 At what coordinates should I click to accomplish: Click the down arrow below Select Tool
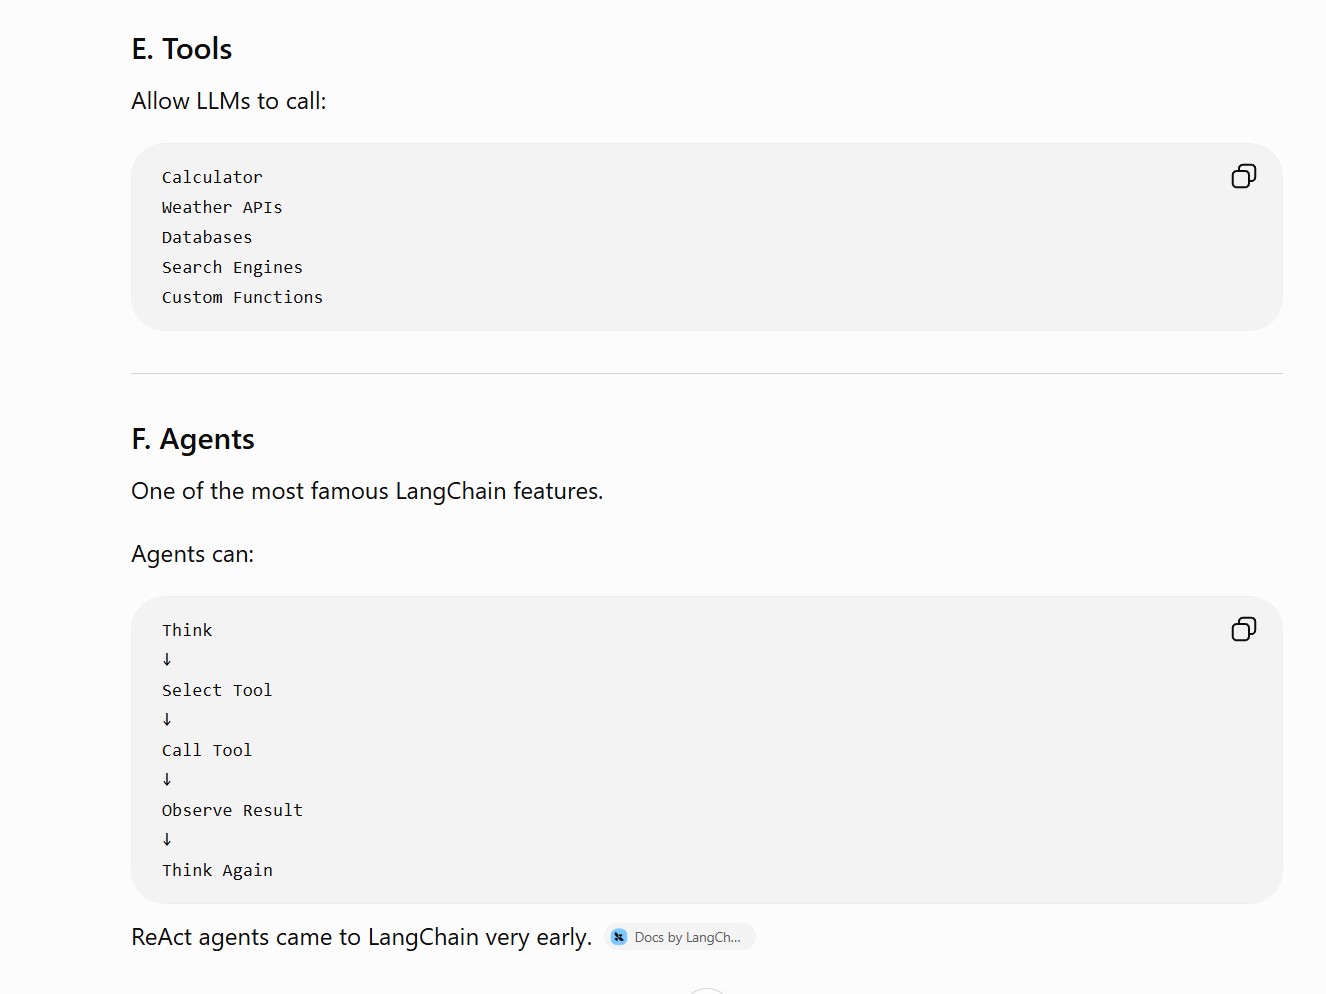[x=167, y=720]
